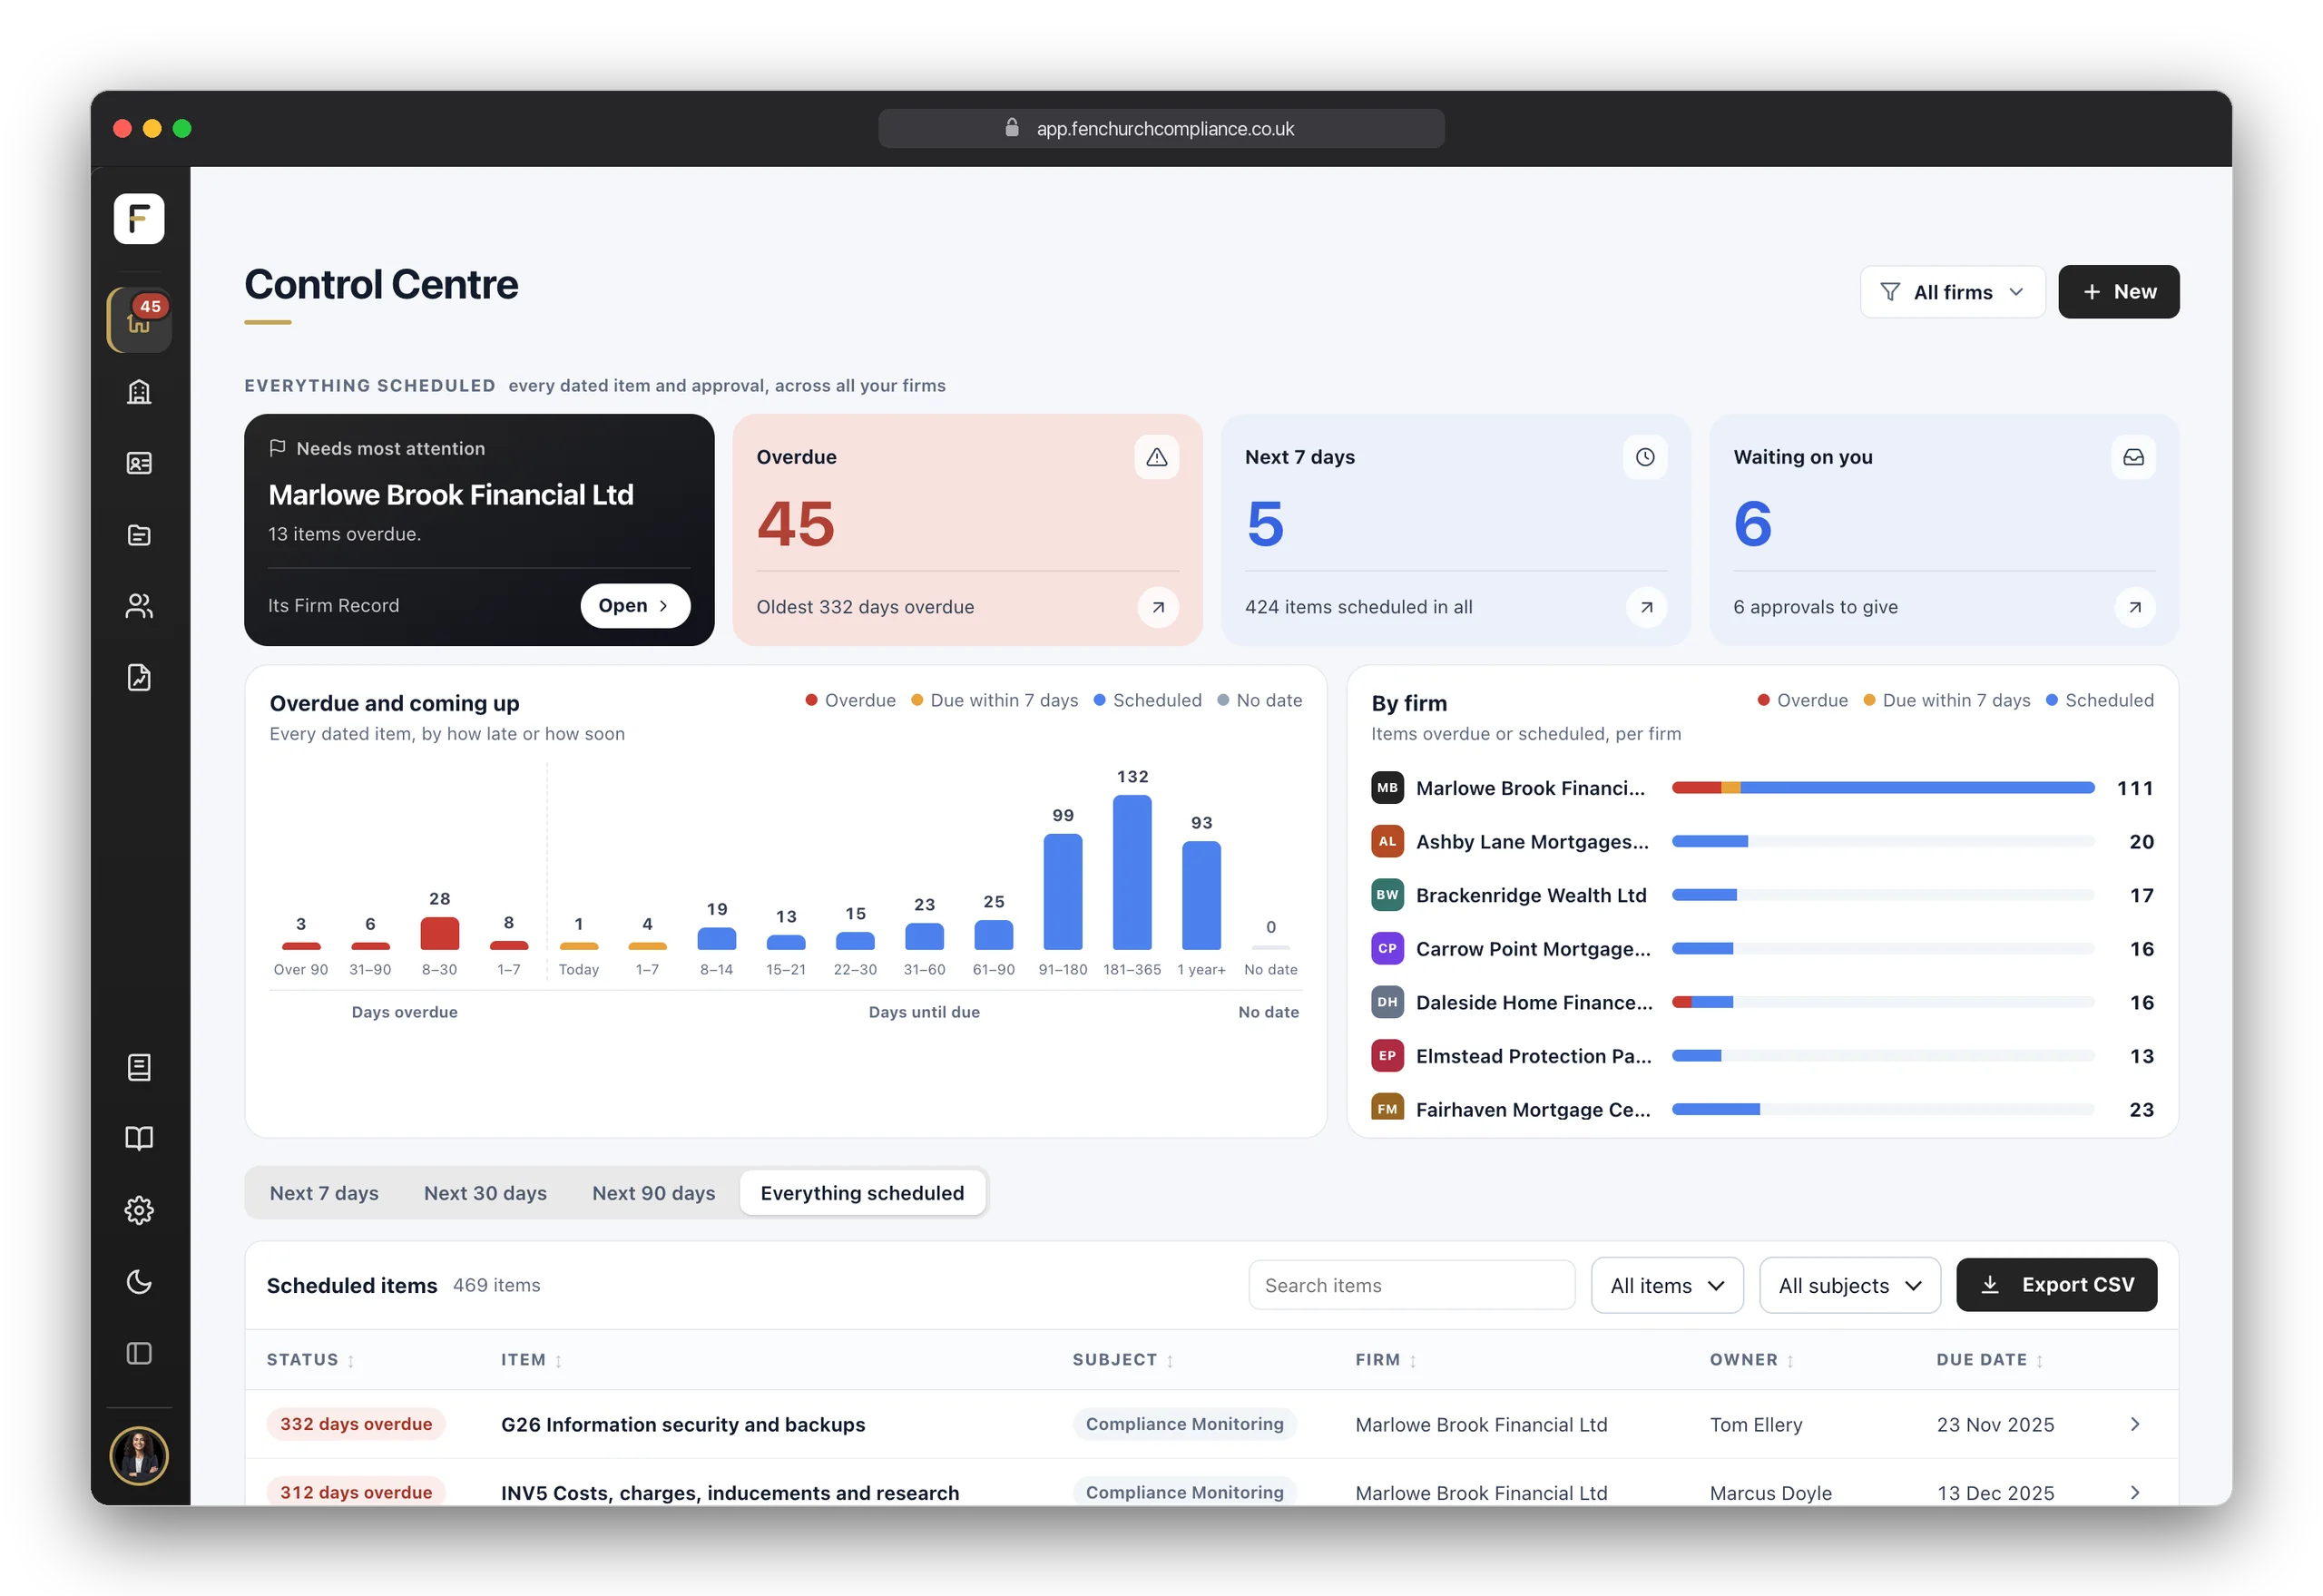Open the people icon in sidebar
Screen dimensions: 2323x1596
point(139,606)
